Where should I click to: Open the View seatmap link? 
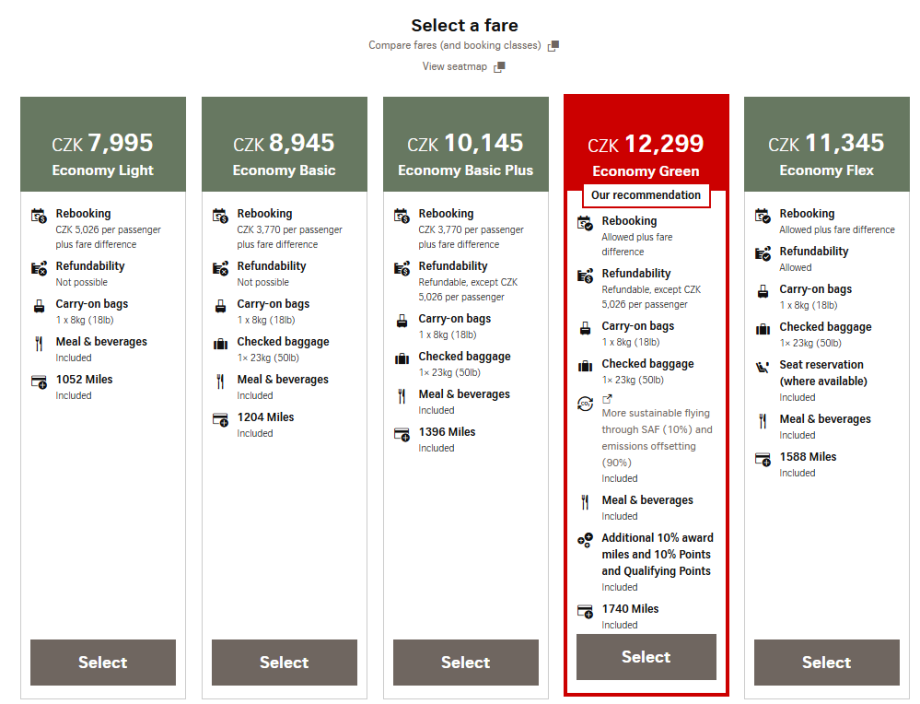pyautogui.click(x=463, y=67)
